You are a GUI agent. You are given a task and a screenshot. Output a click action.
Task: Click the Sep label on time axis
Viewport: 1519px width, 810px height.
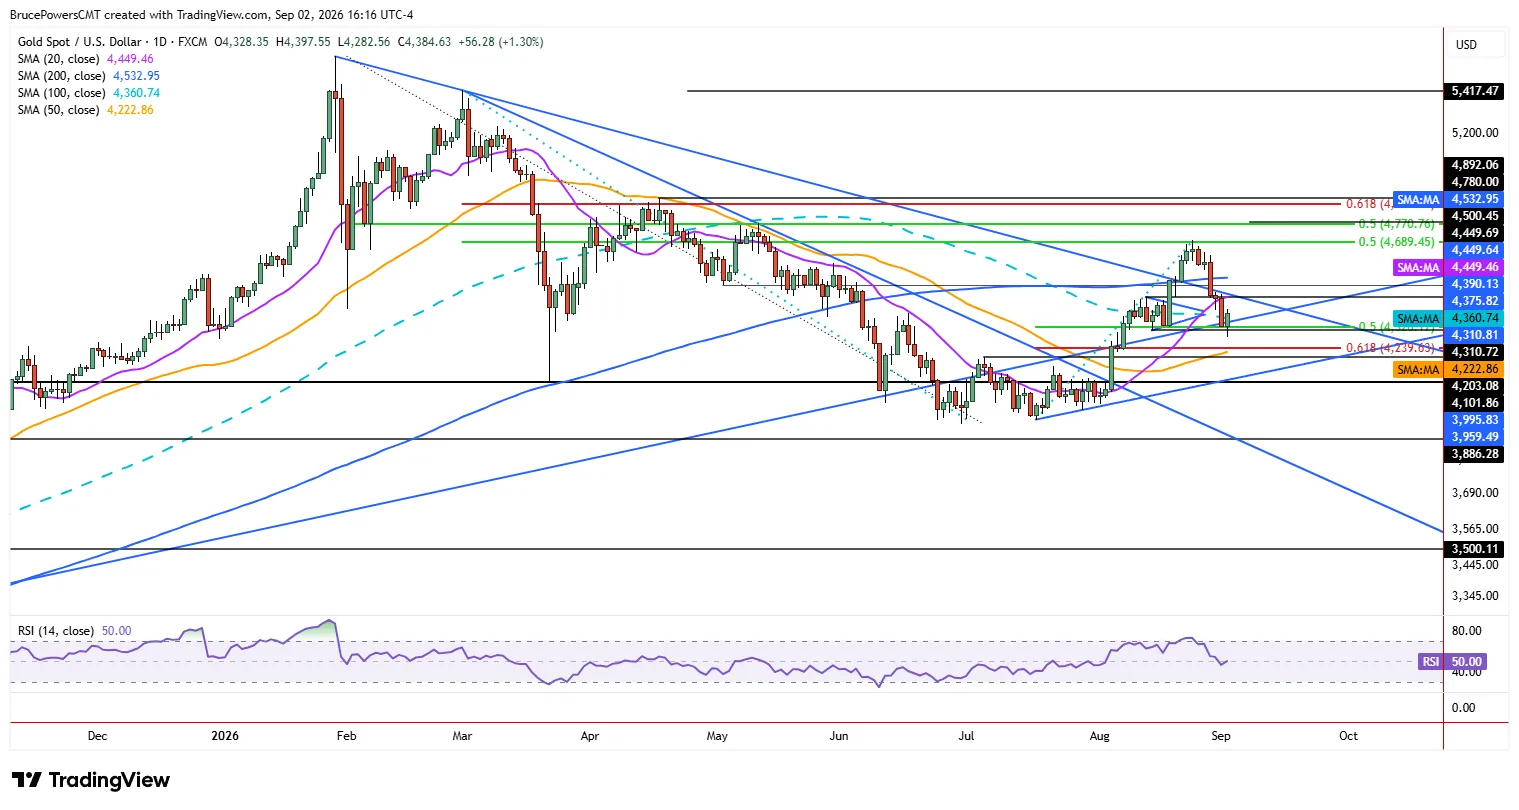tap(1221, 736)
